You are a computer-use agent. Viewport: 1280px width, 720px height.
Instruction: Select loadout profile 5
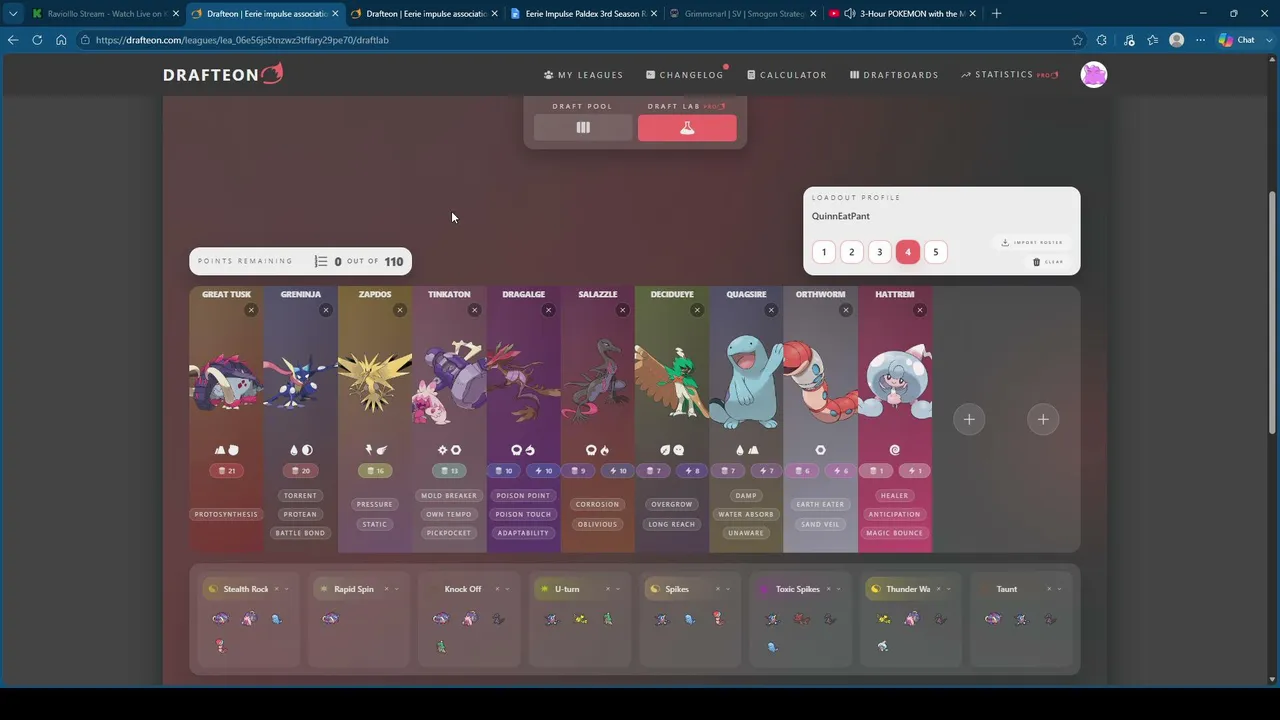(x=936, y=252)
